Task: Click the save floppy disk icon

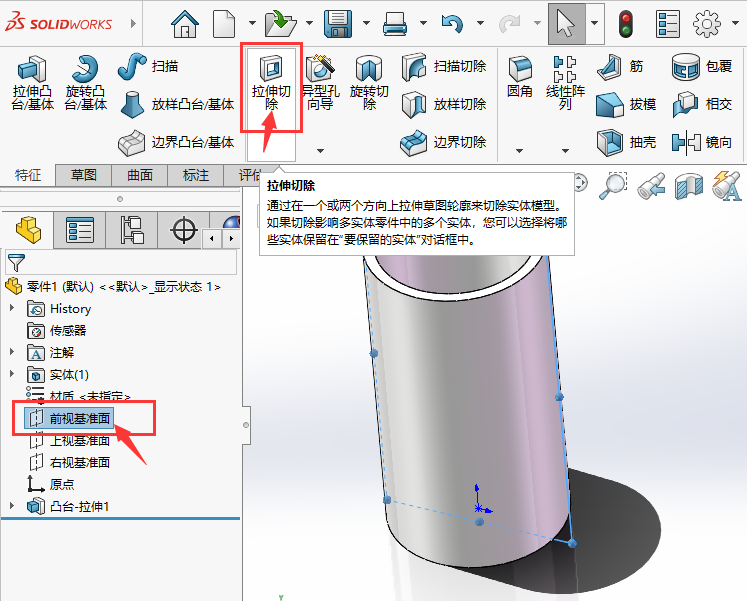Action: point(337,22)
